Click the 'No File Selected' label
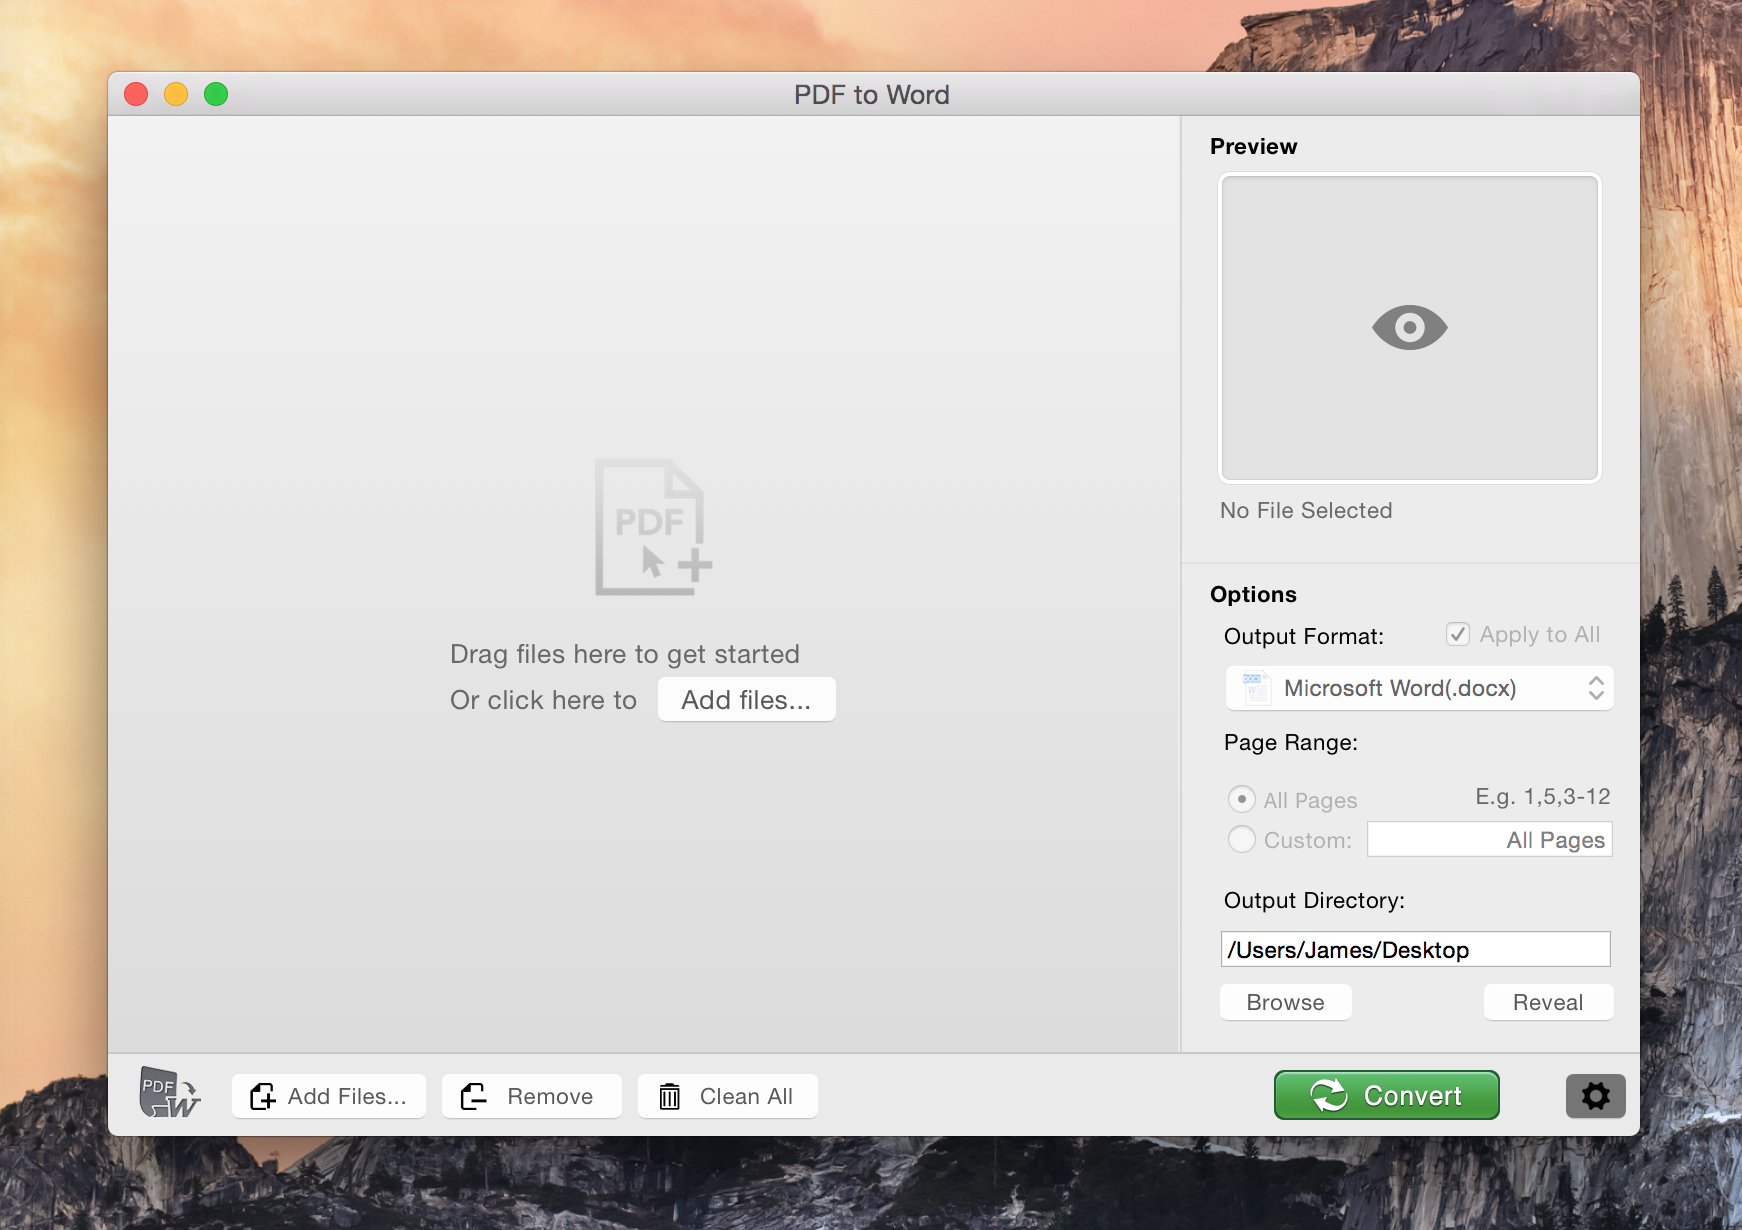1742x1230 pixels. tap(1306, 510)
